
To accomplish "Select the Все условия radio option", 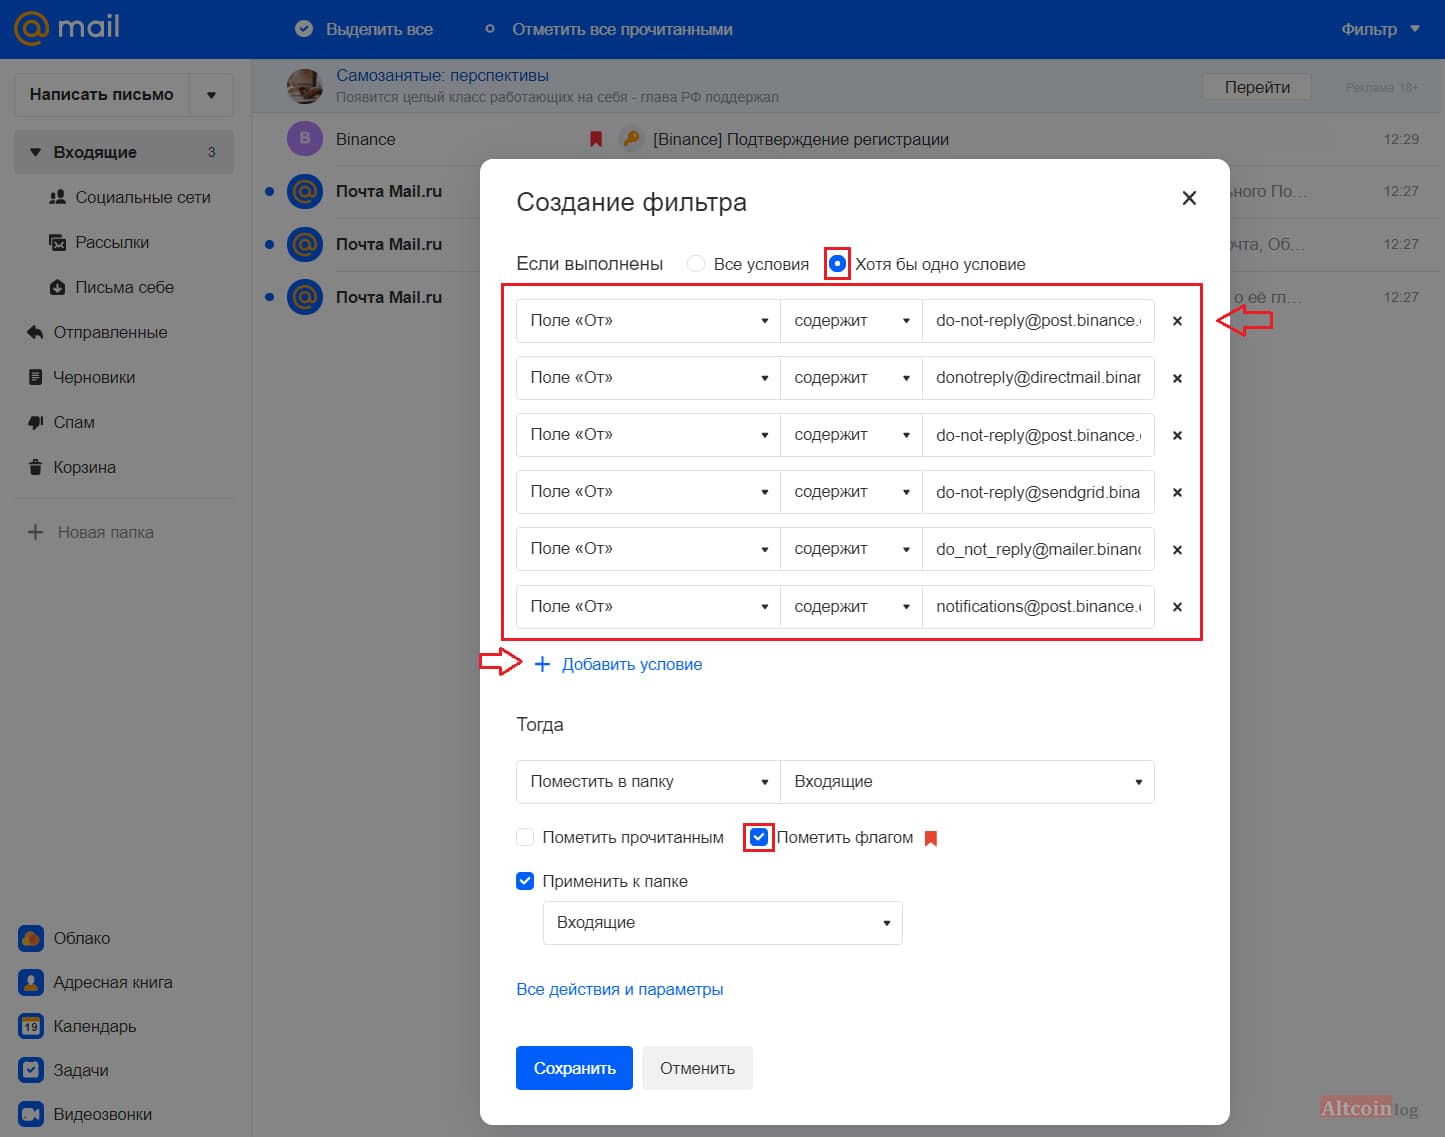I will pos(696,264).
